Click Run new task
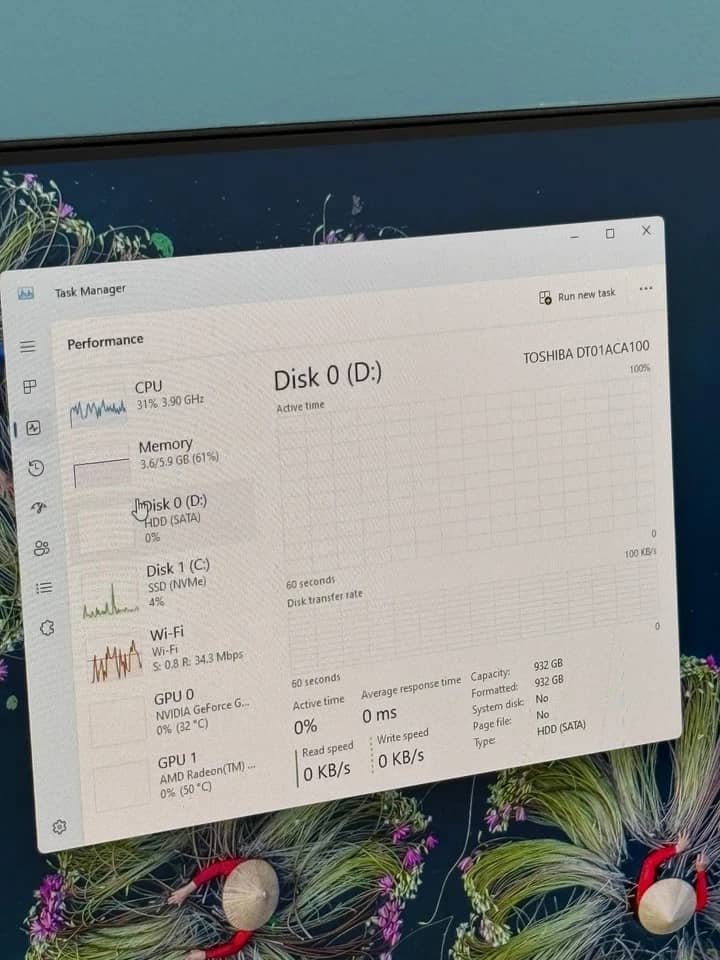This screenshot has height=960, width=720. [x=577, y=296]
